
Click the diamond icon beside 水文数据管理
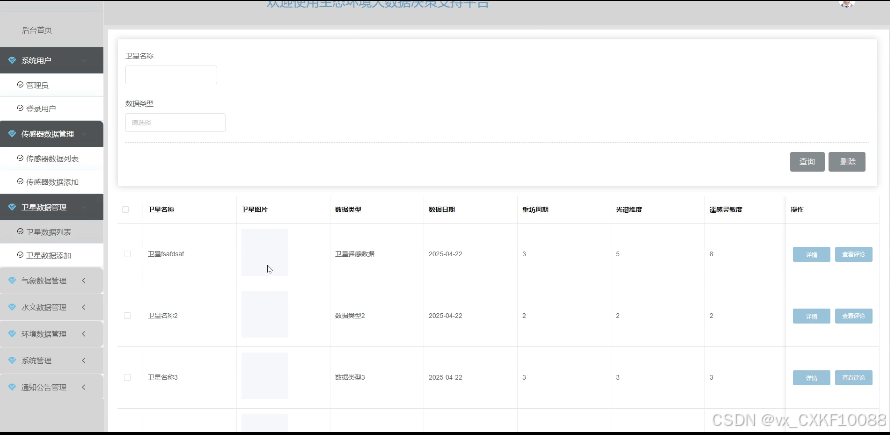12,307
